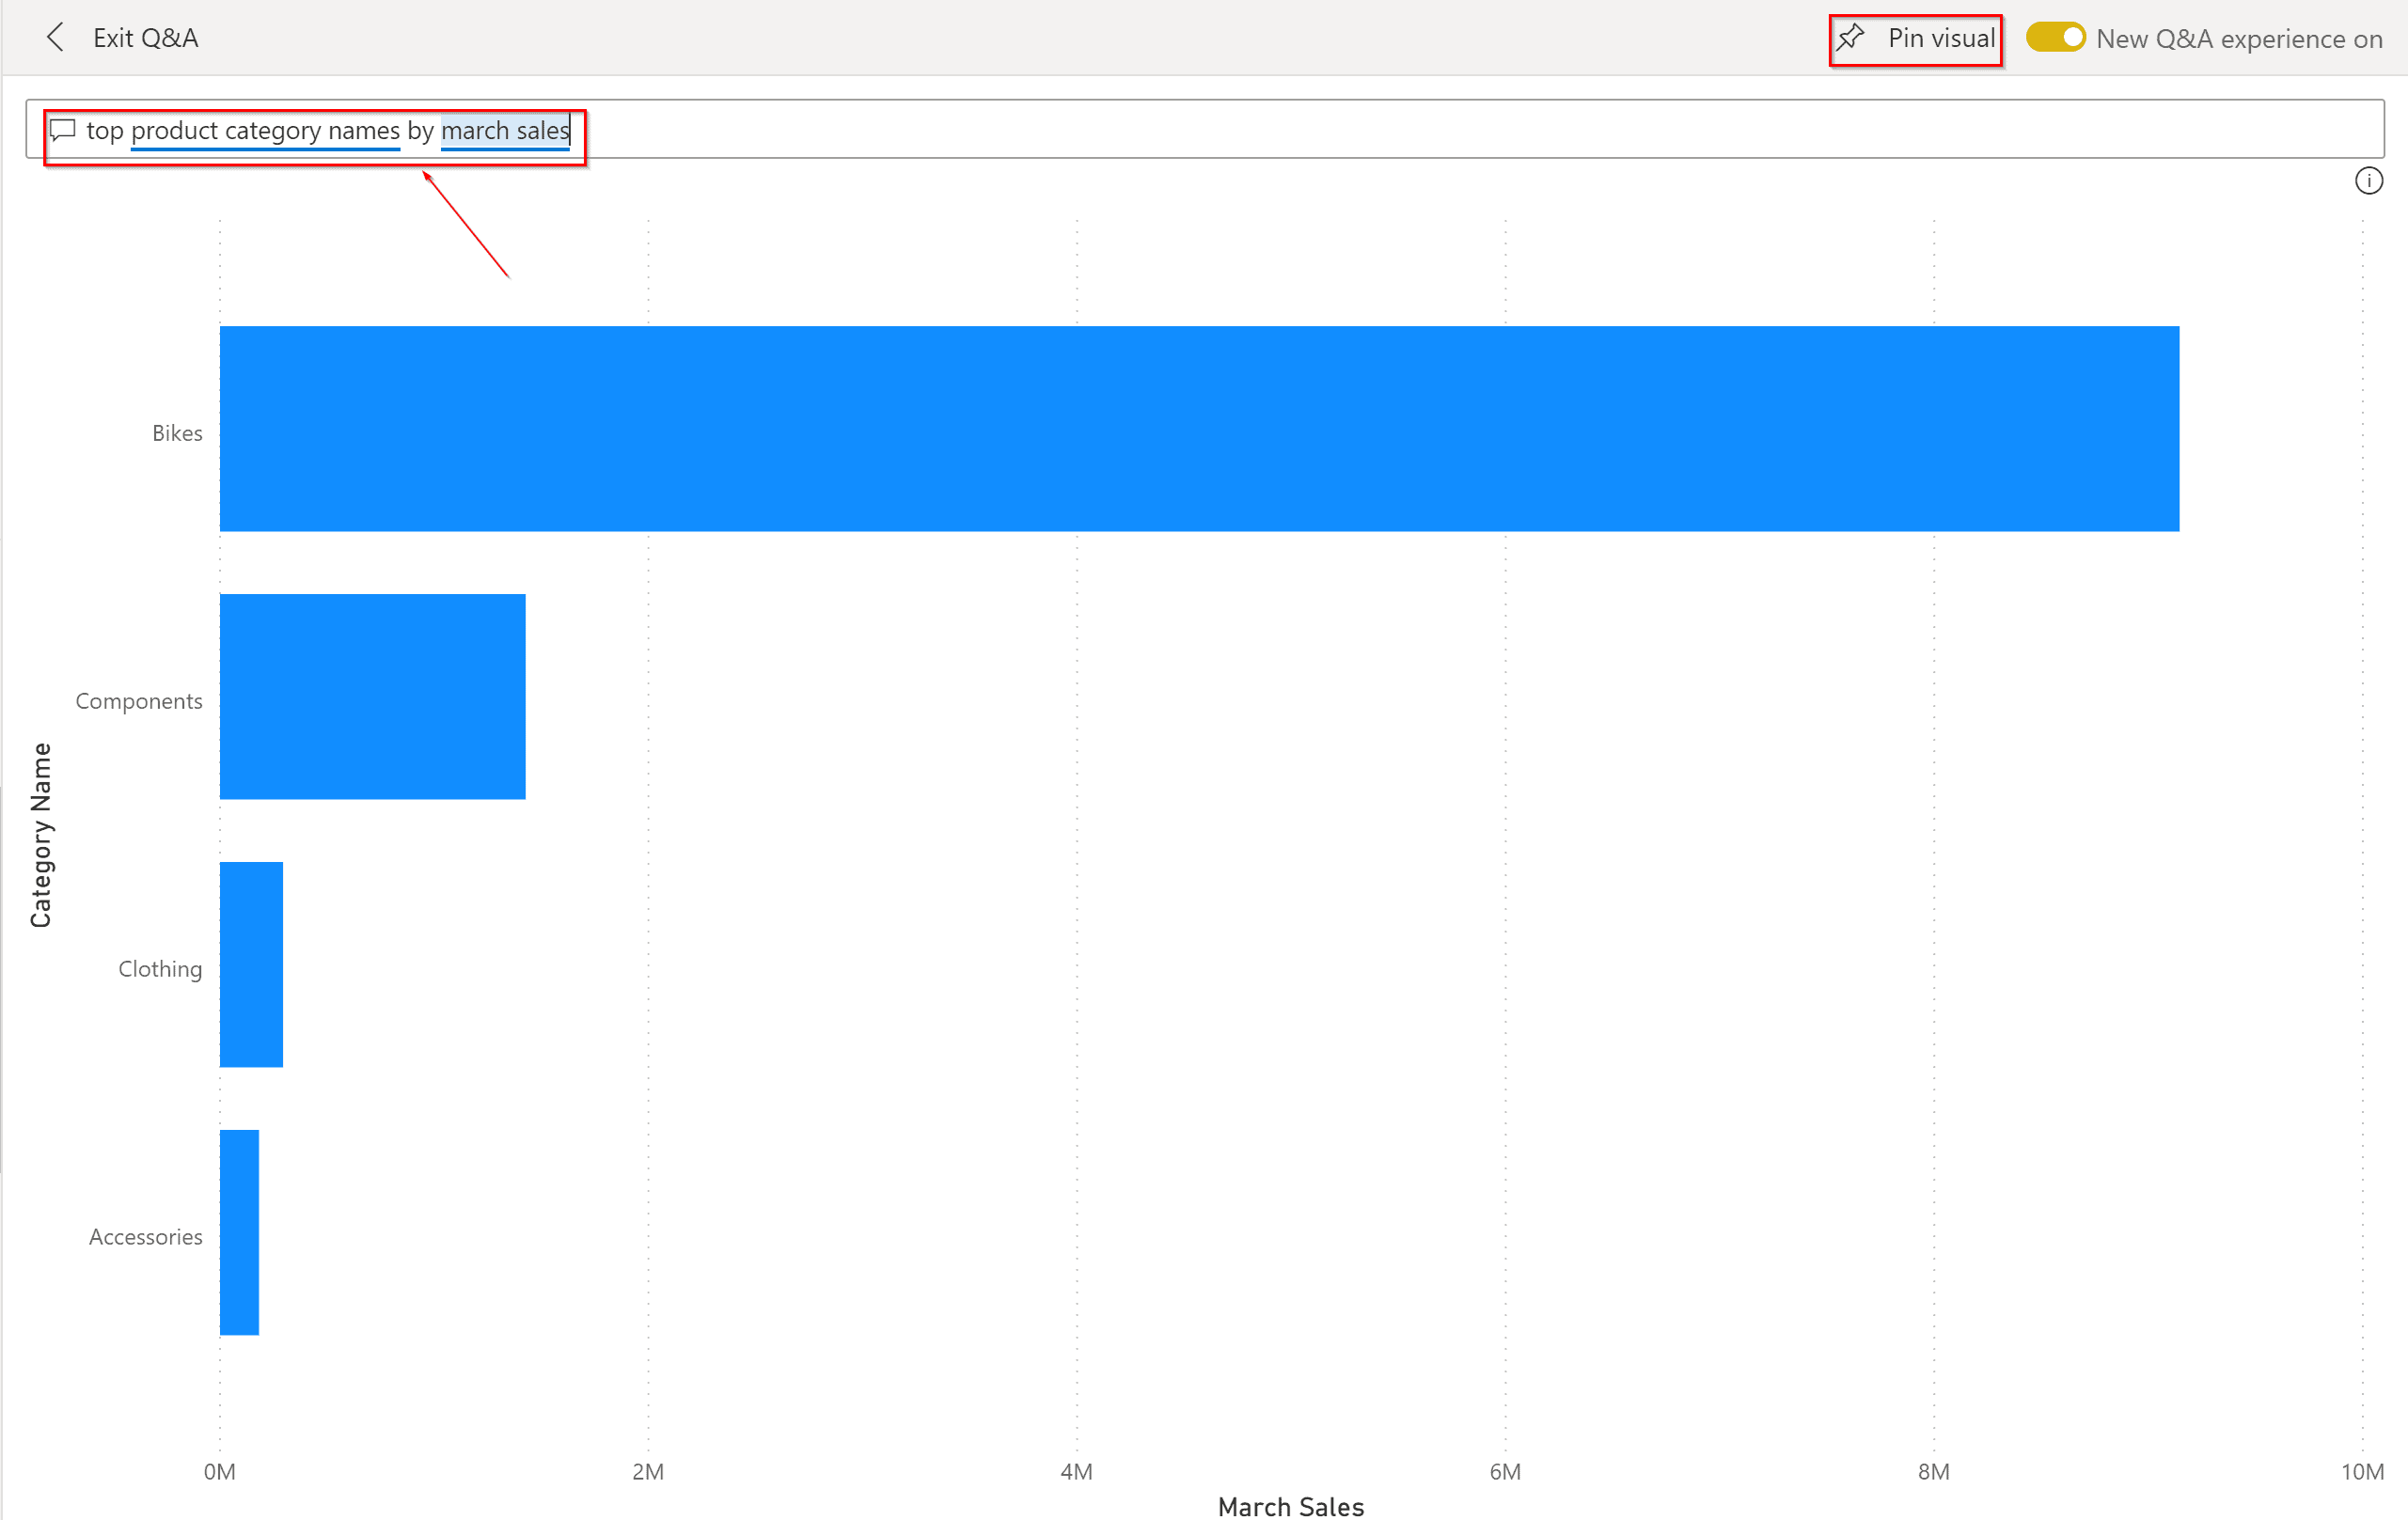
Task: Click the March Sales axis title
Action: pyautogui.click(x=1290, y=1506)
